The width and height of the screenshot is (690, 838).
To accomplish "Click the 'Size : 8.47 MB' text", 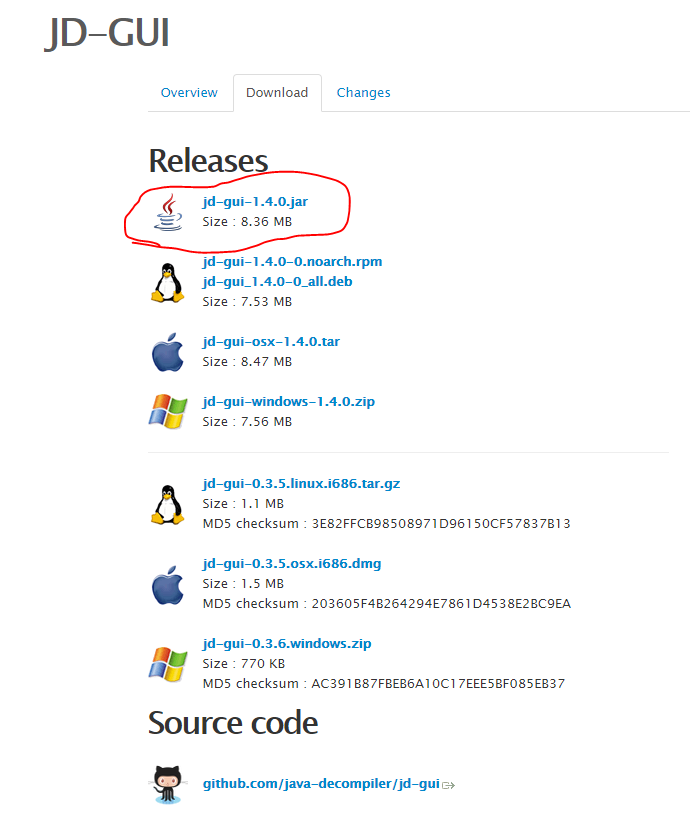I will (x=247, y=362).
